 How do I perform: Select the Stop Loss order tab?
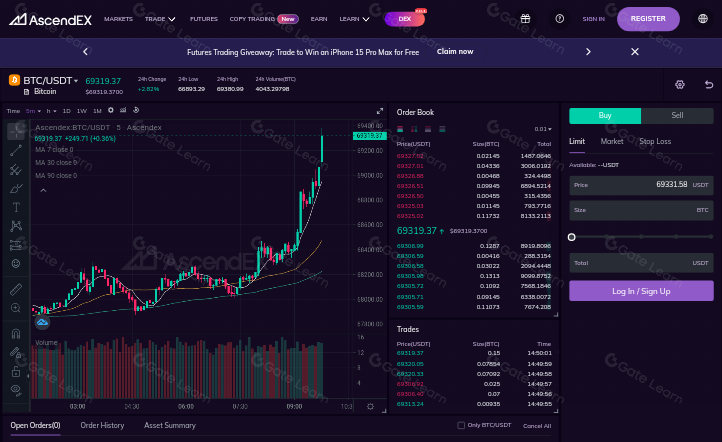click(x=655, y=142)
